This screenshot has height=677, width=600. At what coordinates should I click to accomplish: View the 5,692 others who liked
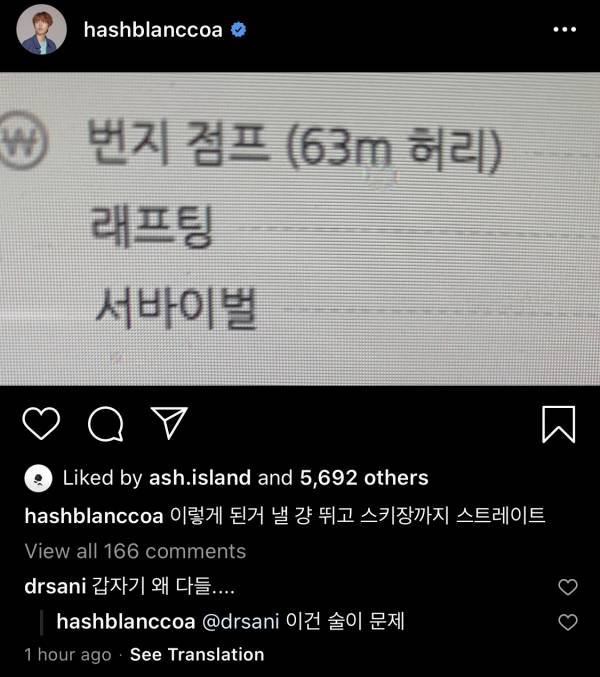pyautogui.click(x=364, y=478)
